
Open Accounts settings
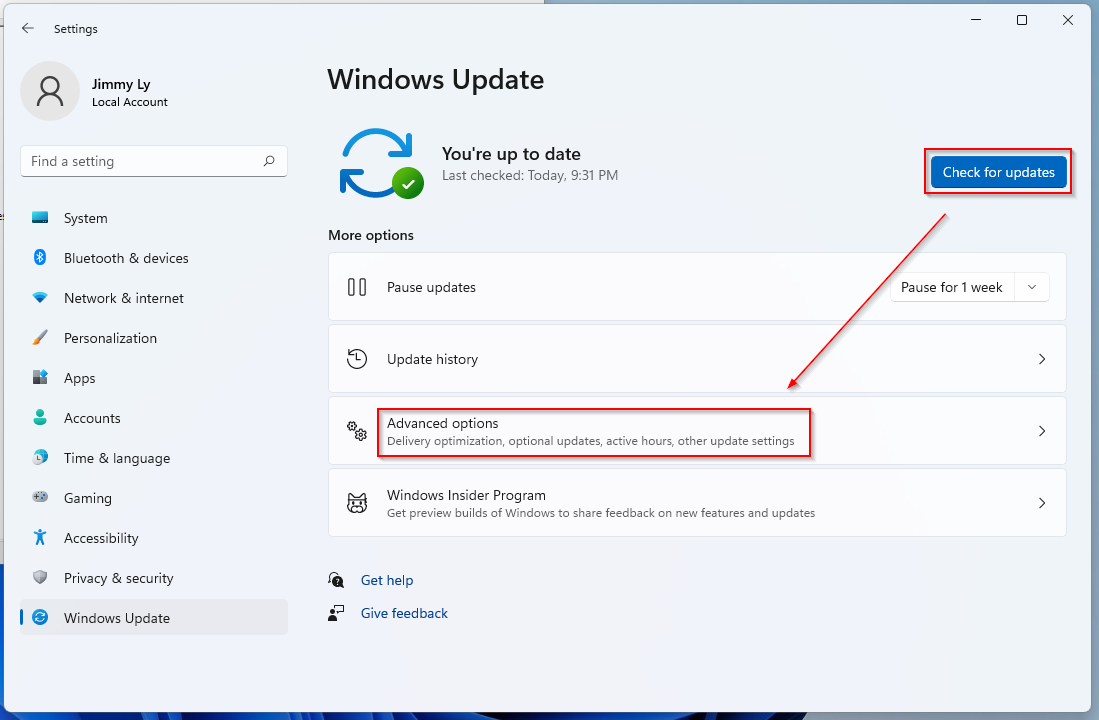click(x=153, y=417)
